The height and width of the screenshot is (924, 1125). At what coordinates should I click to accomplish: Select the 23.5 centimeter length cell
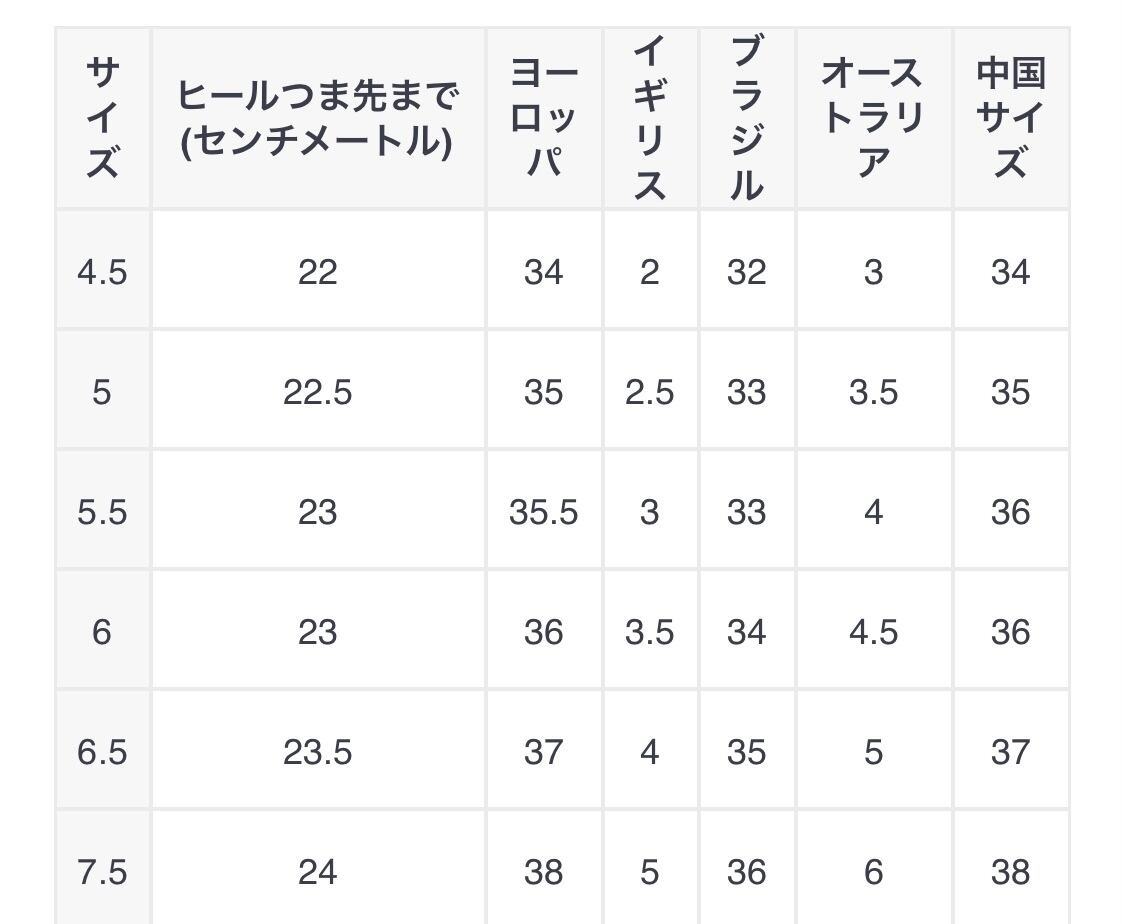click(318, 752)
